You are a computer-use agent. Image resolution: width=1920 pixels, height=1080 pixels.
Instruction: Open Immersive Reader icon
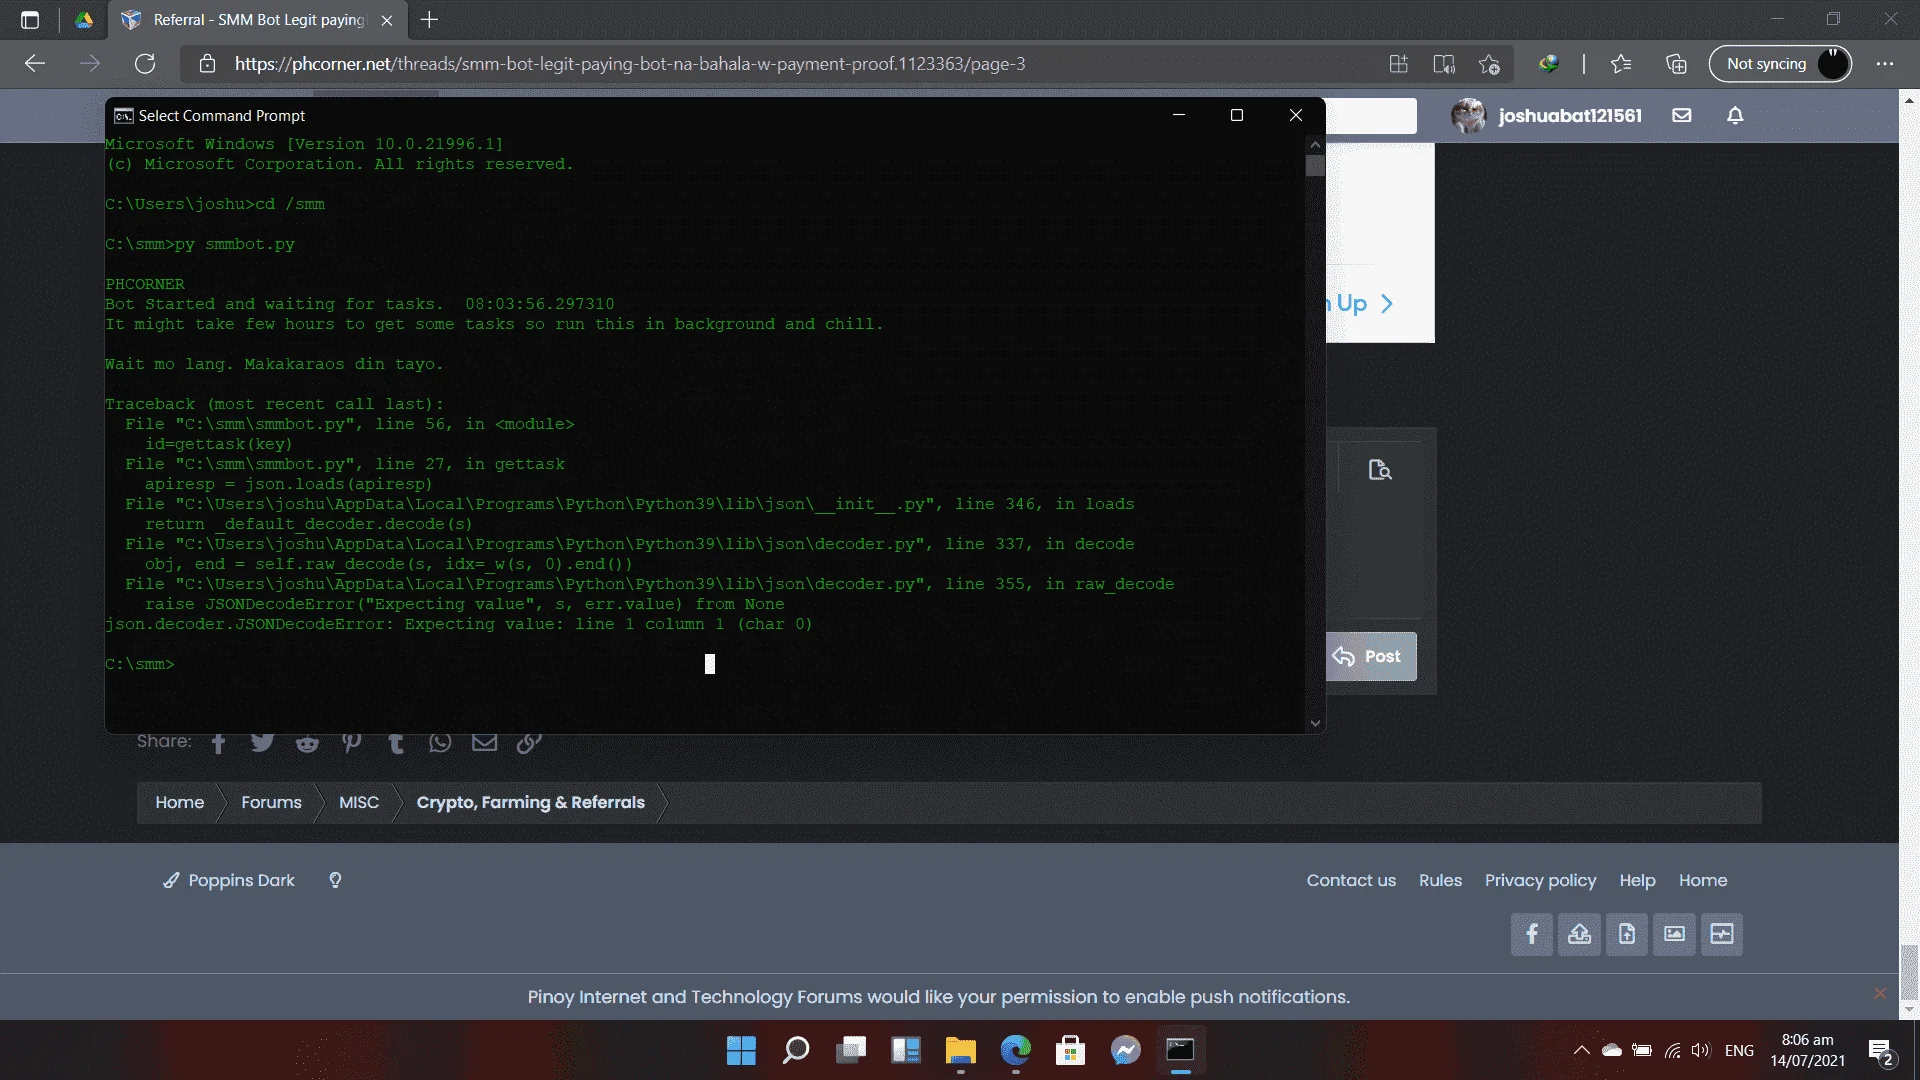tap(1444, 64)
